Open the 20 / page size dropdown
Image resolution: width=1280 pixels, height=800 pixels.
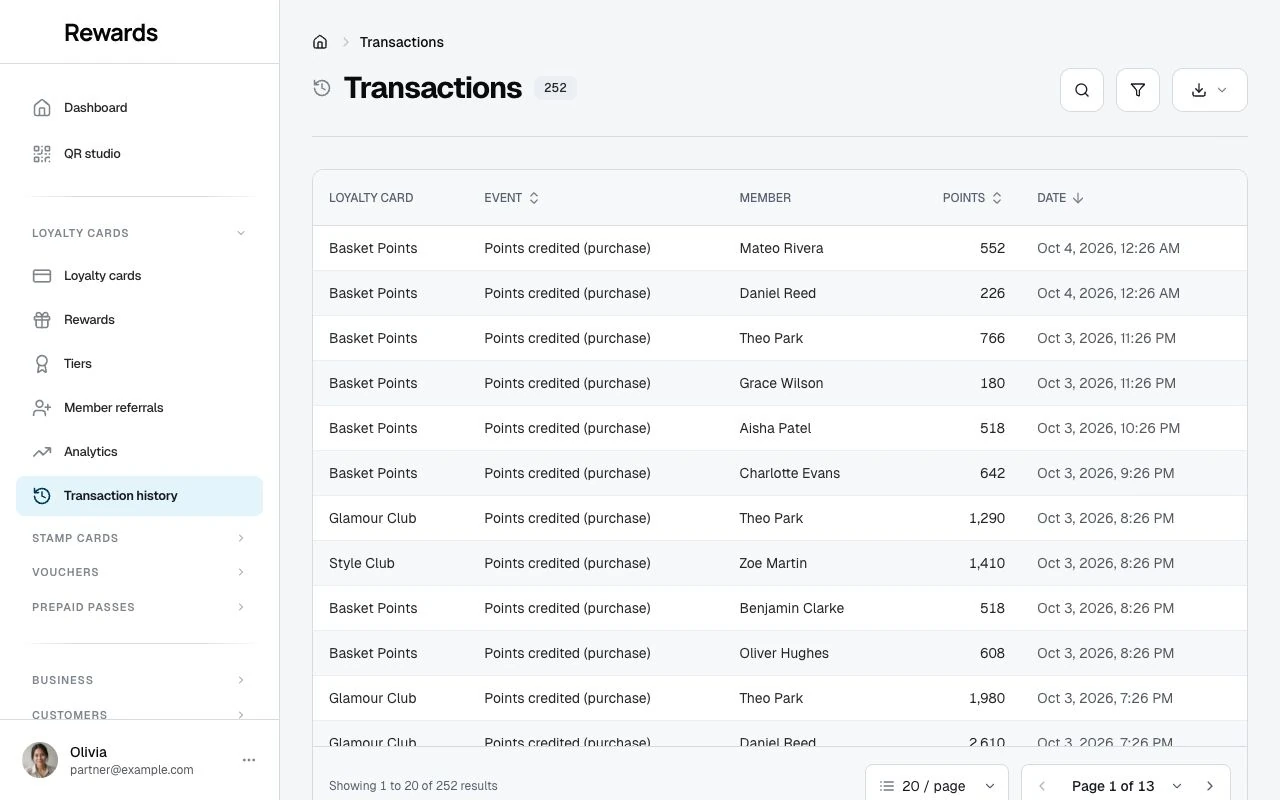pyautogui.click(x=937, y=786)
